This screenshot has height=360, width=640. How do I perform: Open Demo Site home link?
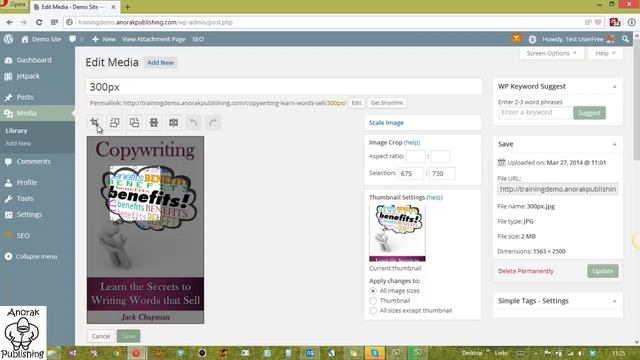41,39
